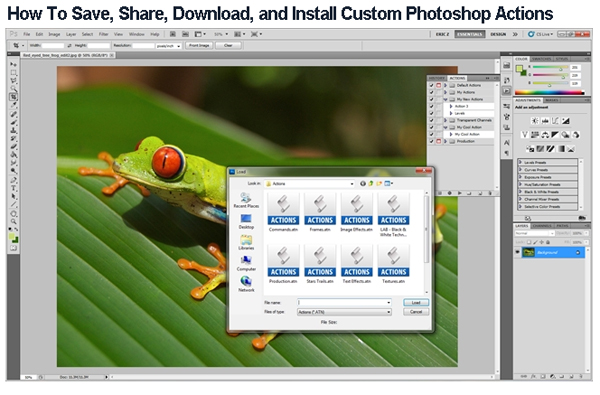Select the Move tool in the toolbox
This screenshot has height=395, width=600.
(x=13, y=64)
